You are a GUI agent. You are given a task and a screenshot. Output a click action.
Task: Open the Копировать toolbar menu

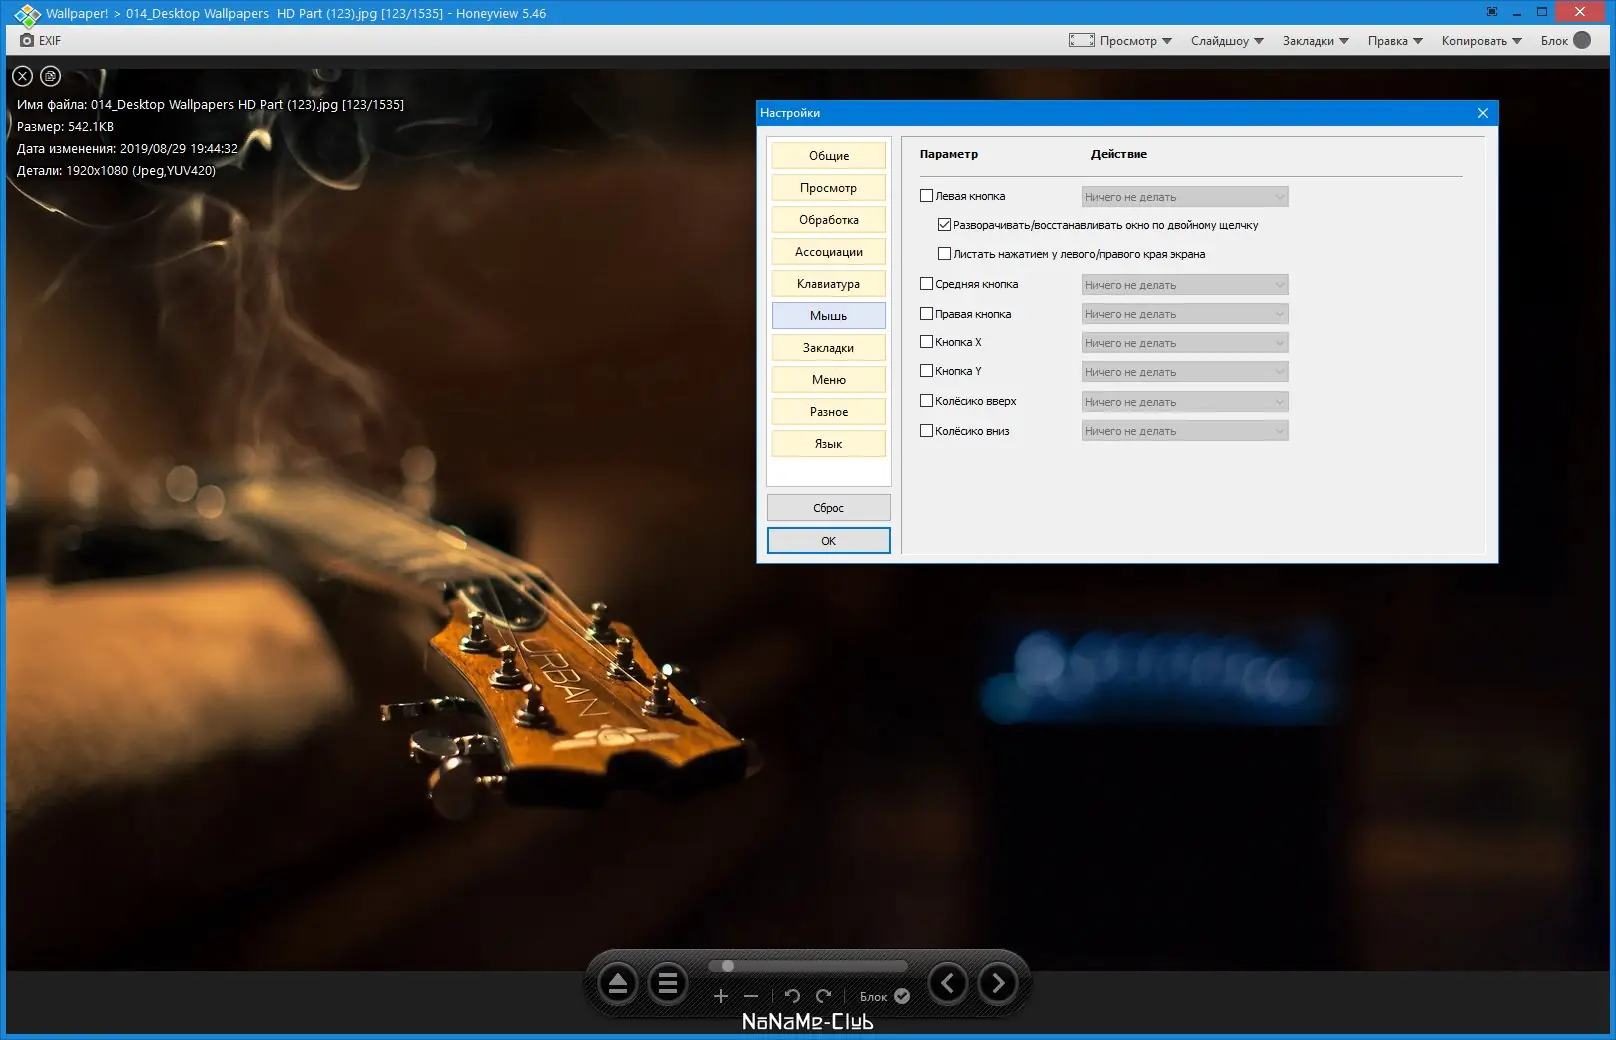click(1481, 41)
